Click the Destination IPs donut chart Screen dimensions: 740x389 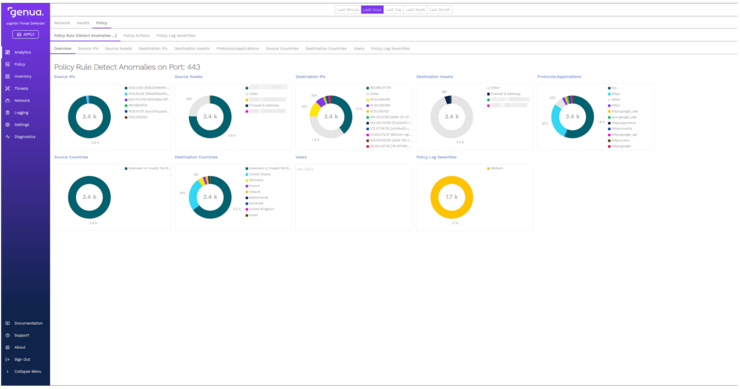tap(331, 117)
